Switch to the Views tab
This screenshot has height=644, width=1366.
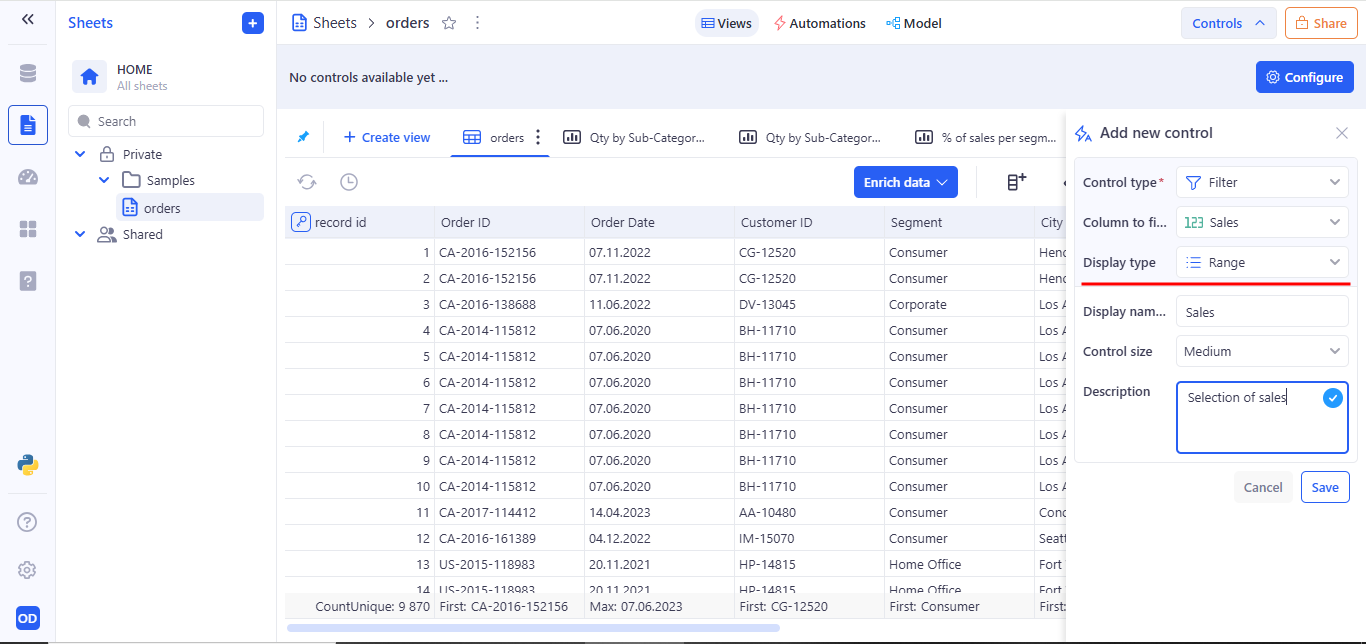pyautogui.click(x=727, y=23)
